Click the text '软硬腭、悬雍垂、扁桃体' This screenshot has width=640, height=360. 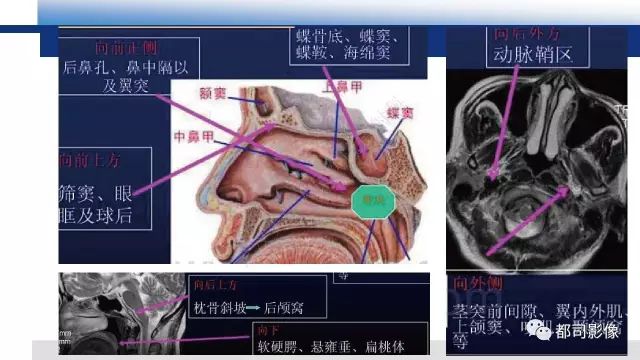coord(331,347)
